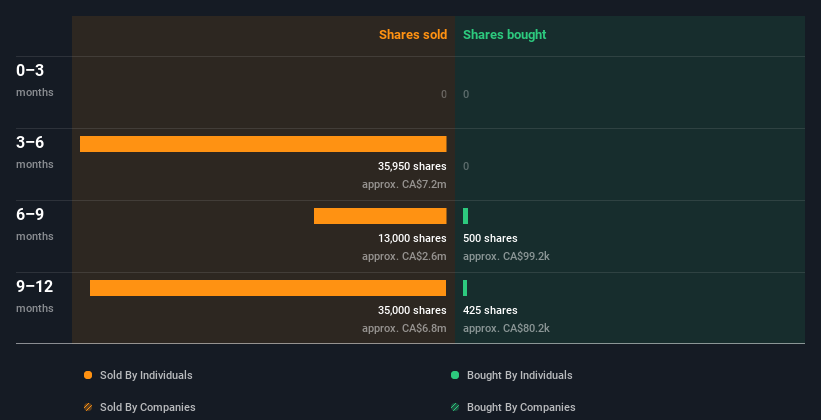Click the approx. CA$80.2k value
This screenshot has height=420, width=821.
[506, 328]
